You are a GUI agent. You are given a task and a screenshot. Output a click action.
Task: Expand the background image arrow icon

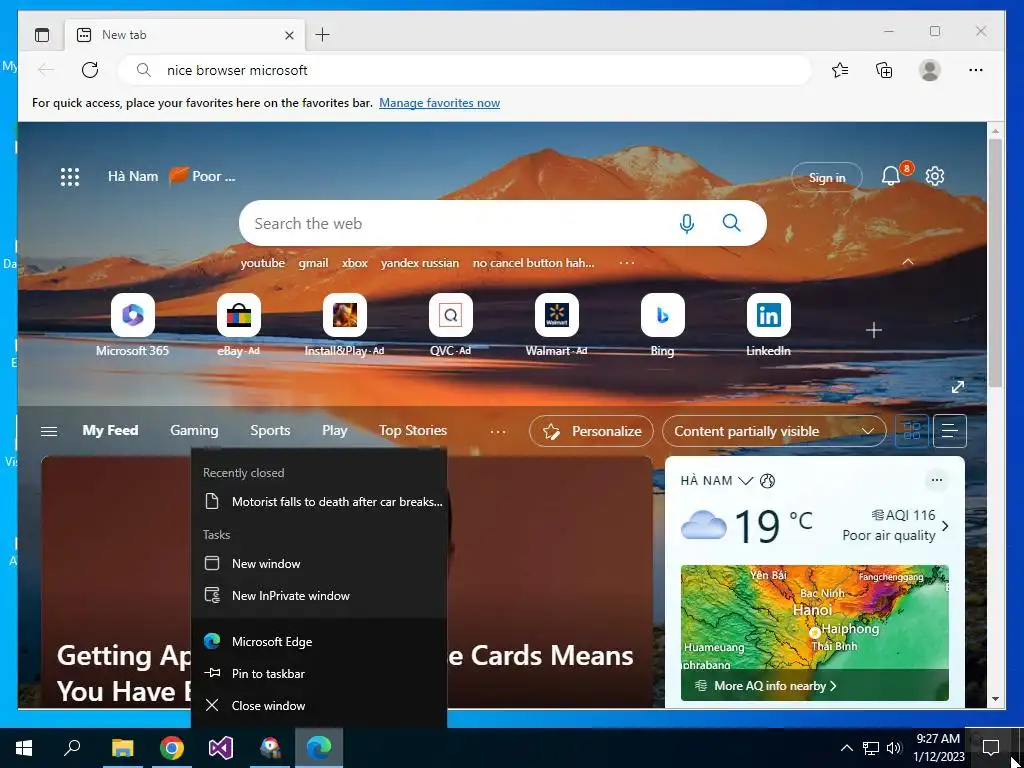(x=957, y=387)
